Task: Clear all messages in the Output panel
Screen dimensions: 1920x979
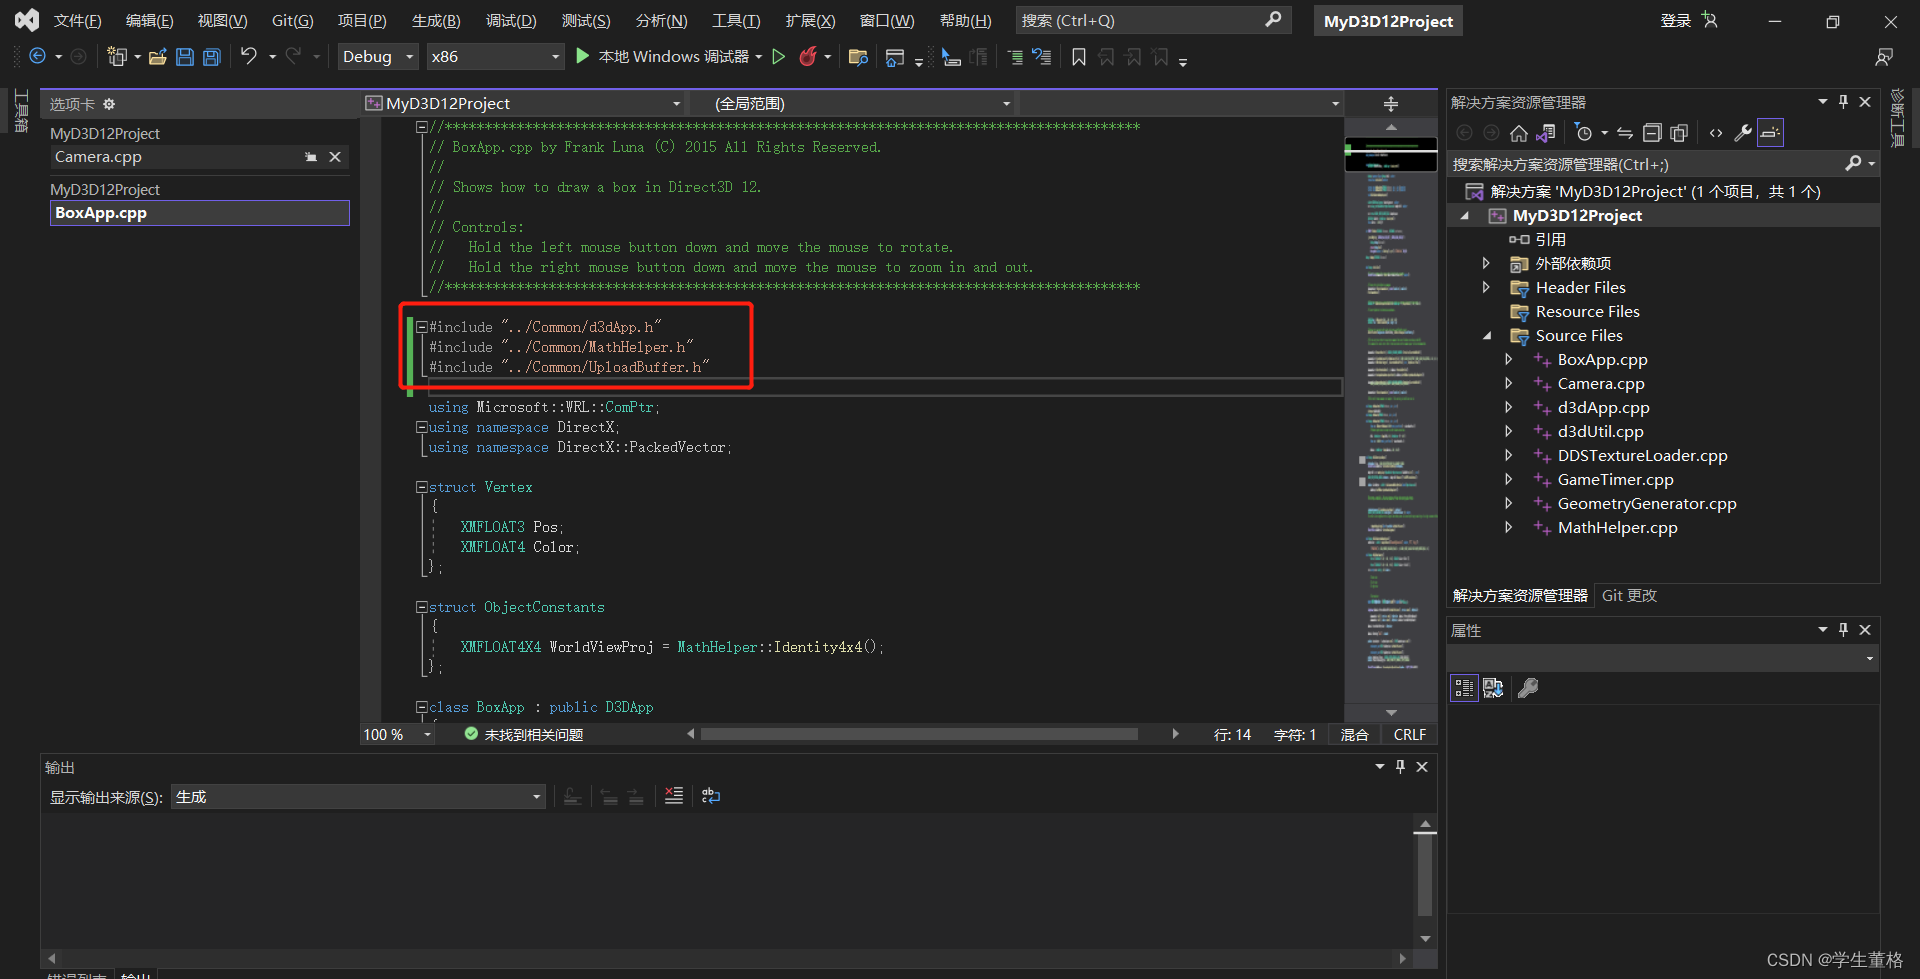Action: point(673,795)
